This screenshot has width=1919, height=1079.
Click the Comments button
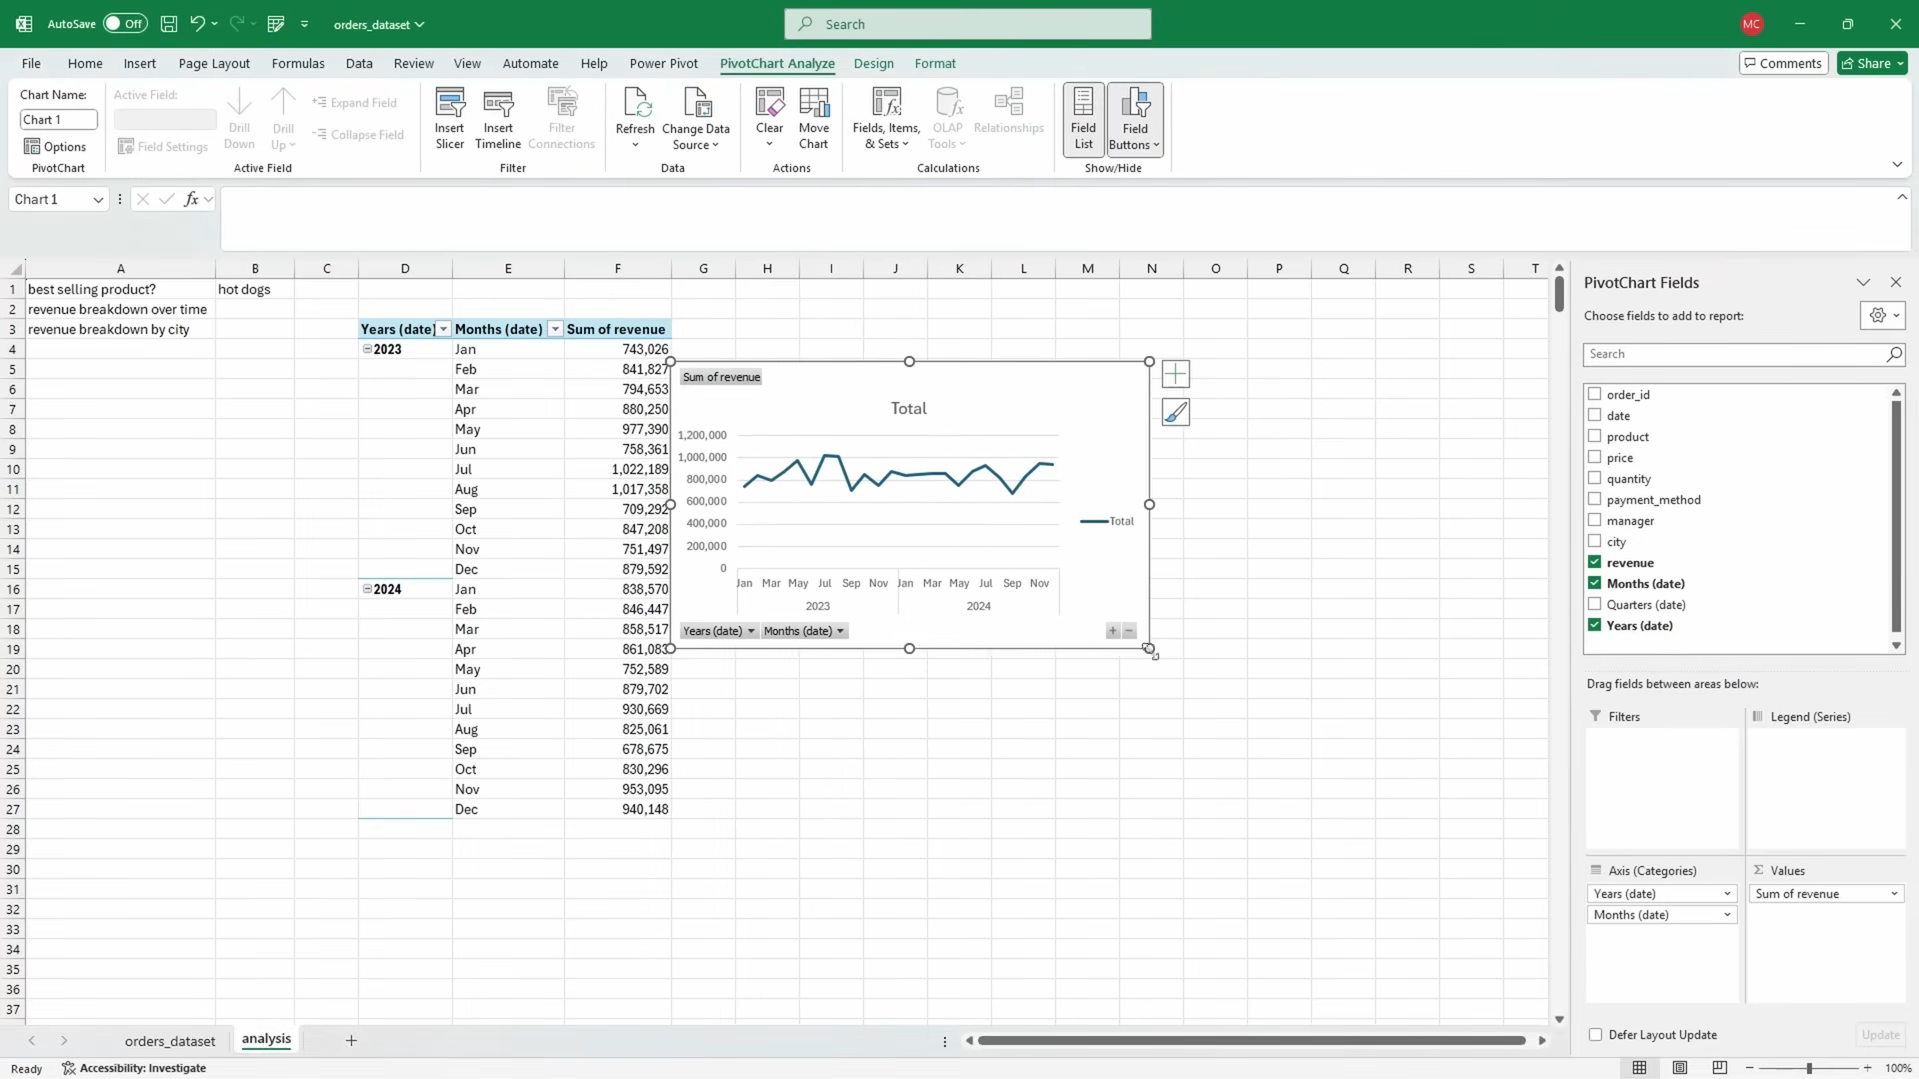coord(1783,63)
